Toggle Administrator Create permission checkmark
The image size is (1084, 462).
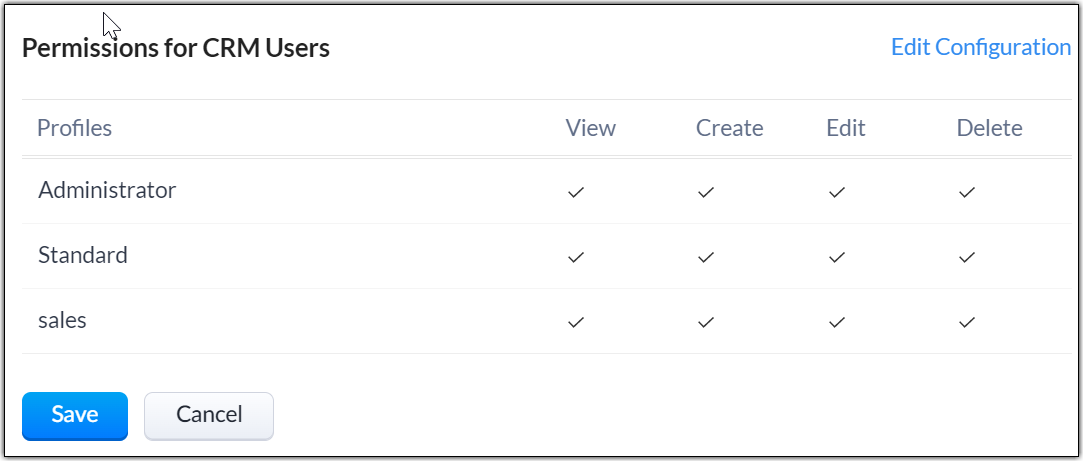pos(706,192)
